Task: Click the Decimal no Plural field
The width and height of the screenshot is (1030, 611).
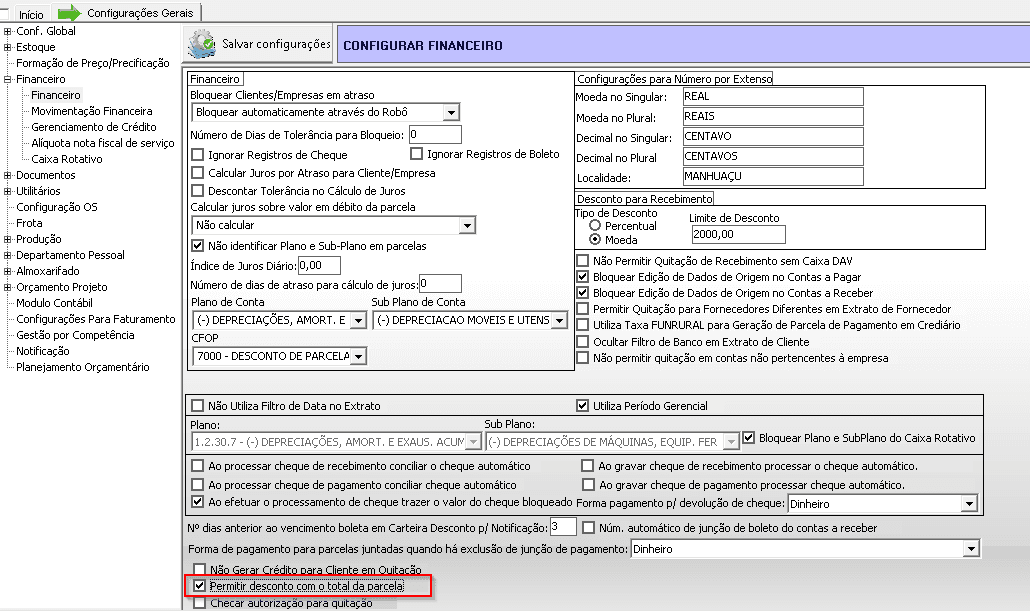Action: tap(773, 156)
